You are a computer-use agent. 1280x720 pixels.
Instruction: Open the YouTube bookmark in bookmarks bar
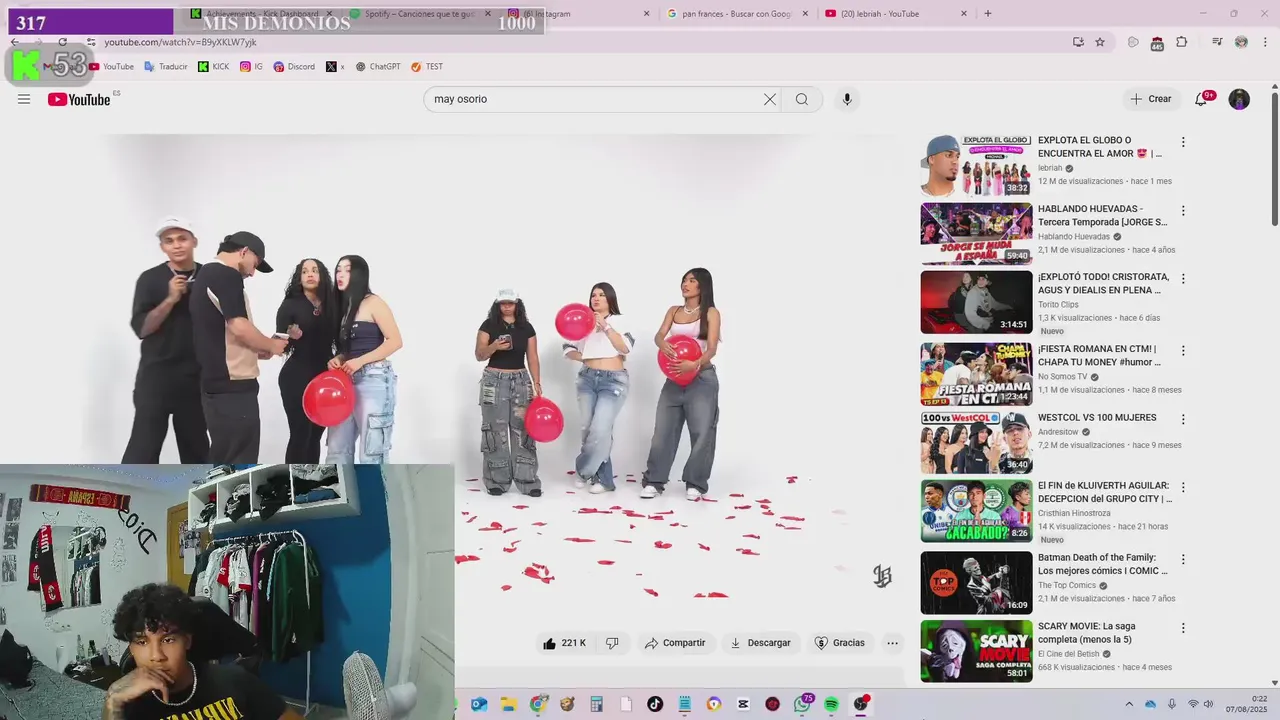click(x=111, y=67)
